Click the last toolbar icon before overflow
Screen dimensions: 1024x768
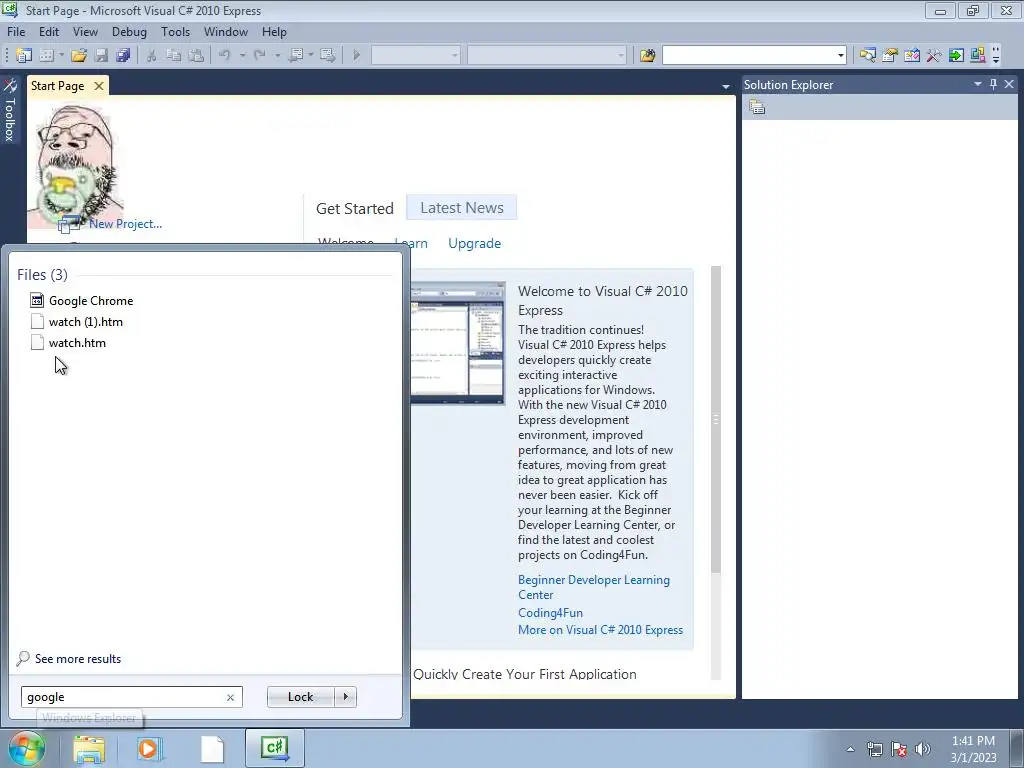point(978,56)
